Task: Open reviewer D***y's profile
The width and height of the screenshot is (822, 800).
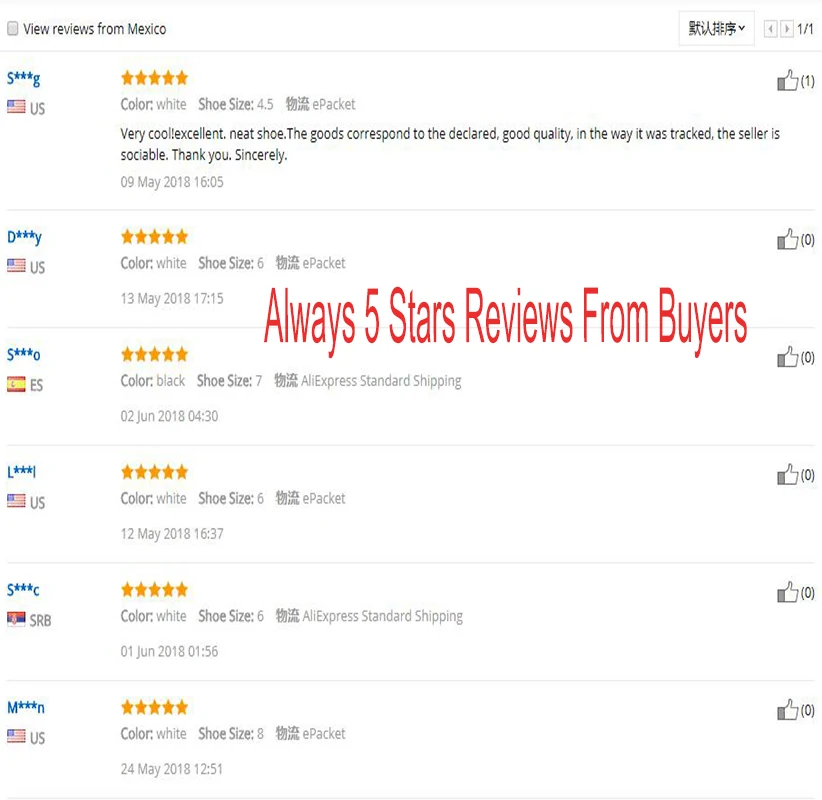Action: click(24, 237)
